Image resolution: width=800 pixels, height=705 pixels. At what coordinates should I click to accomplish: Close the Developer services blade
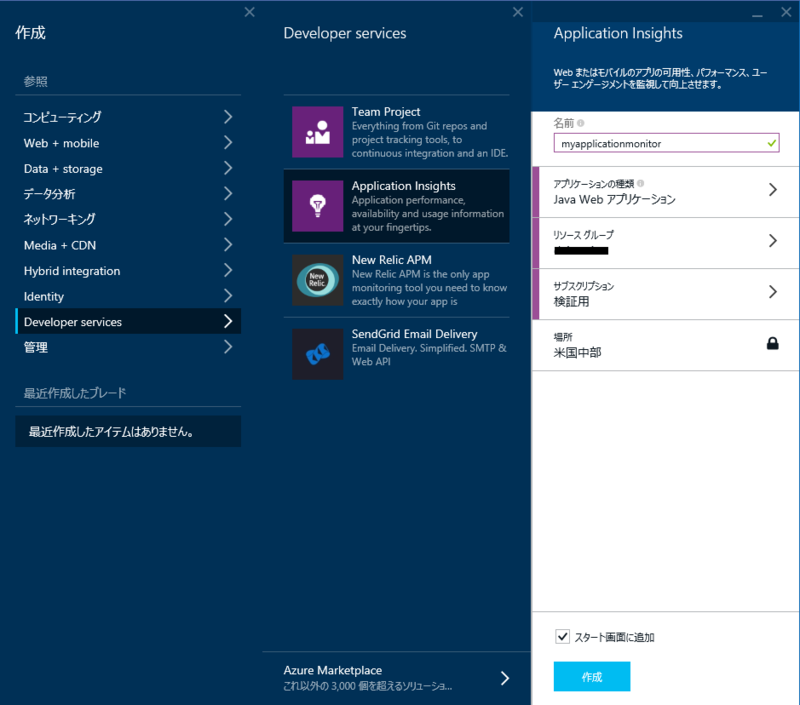(x=517, y=12)
